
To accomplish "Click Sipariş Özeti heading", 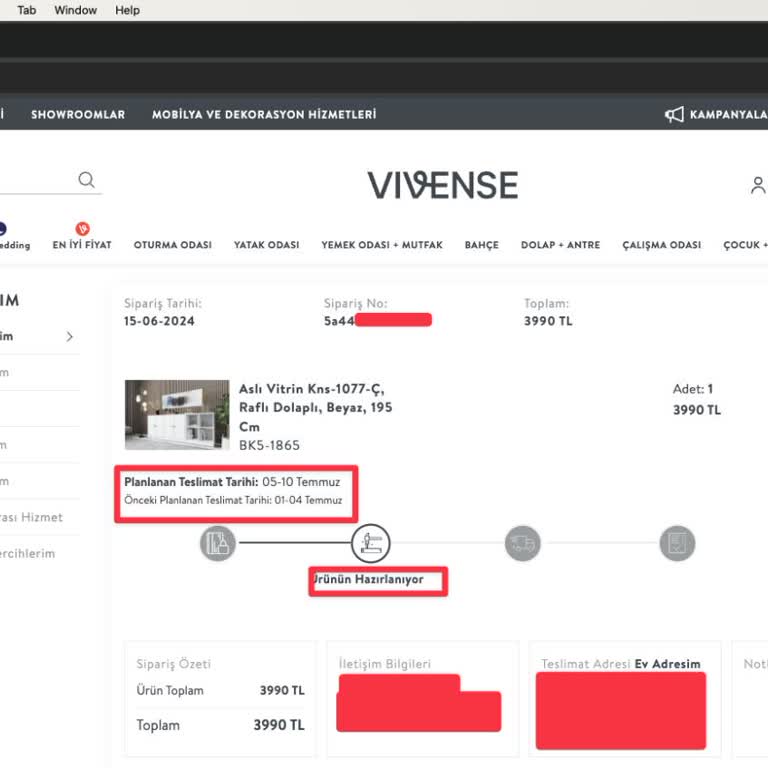I will pos(173,664).
